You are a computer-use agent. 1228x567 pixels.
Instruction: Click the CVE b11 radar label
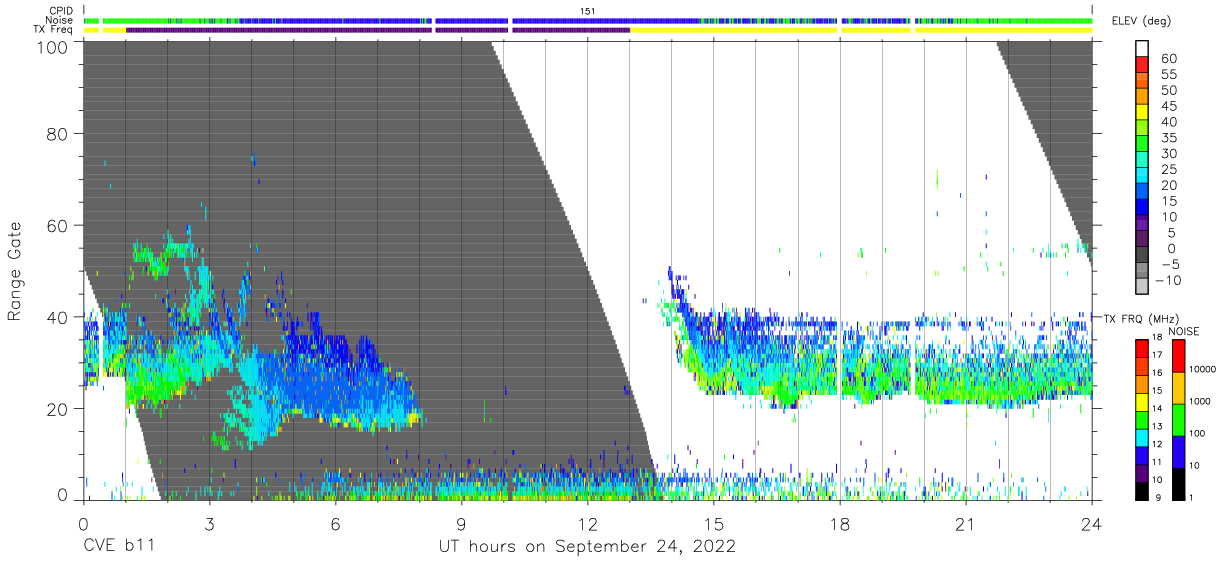pos(118,547)
